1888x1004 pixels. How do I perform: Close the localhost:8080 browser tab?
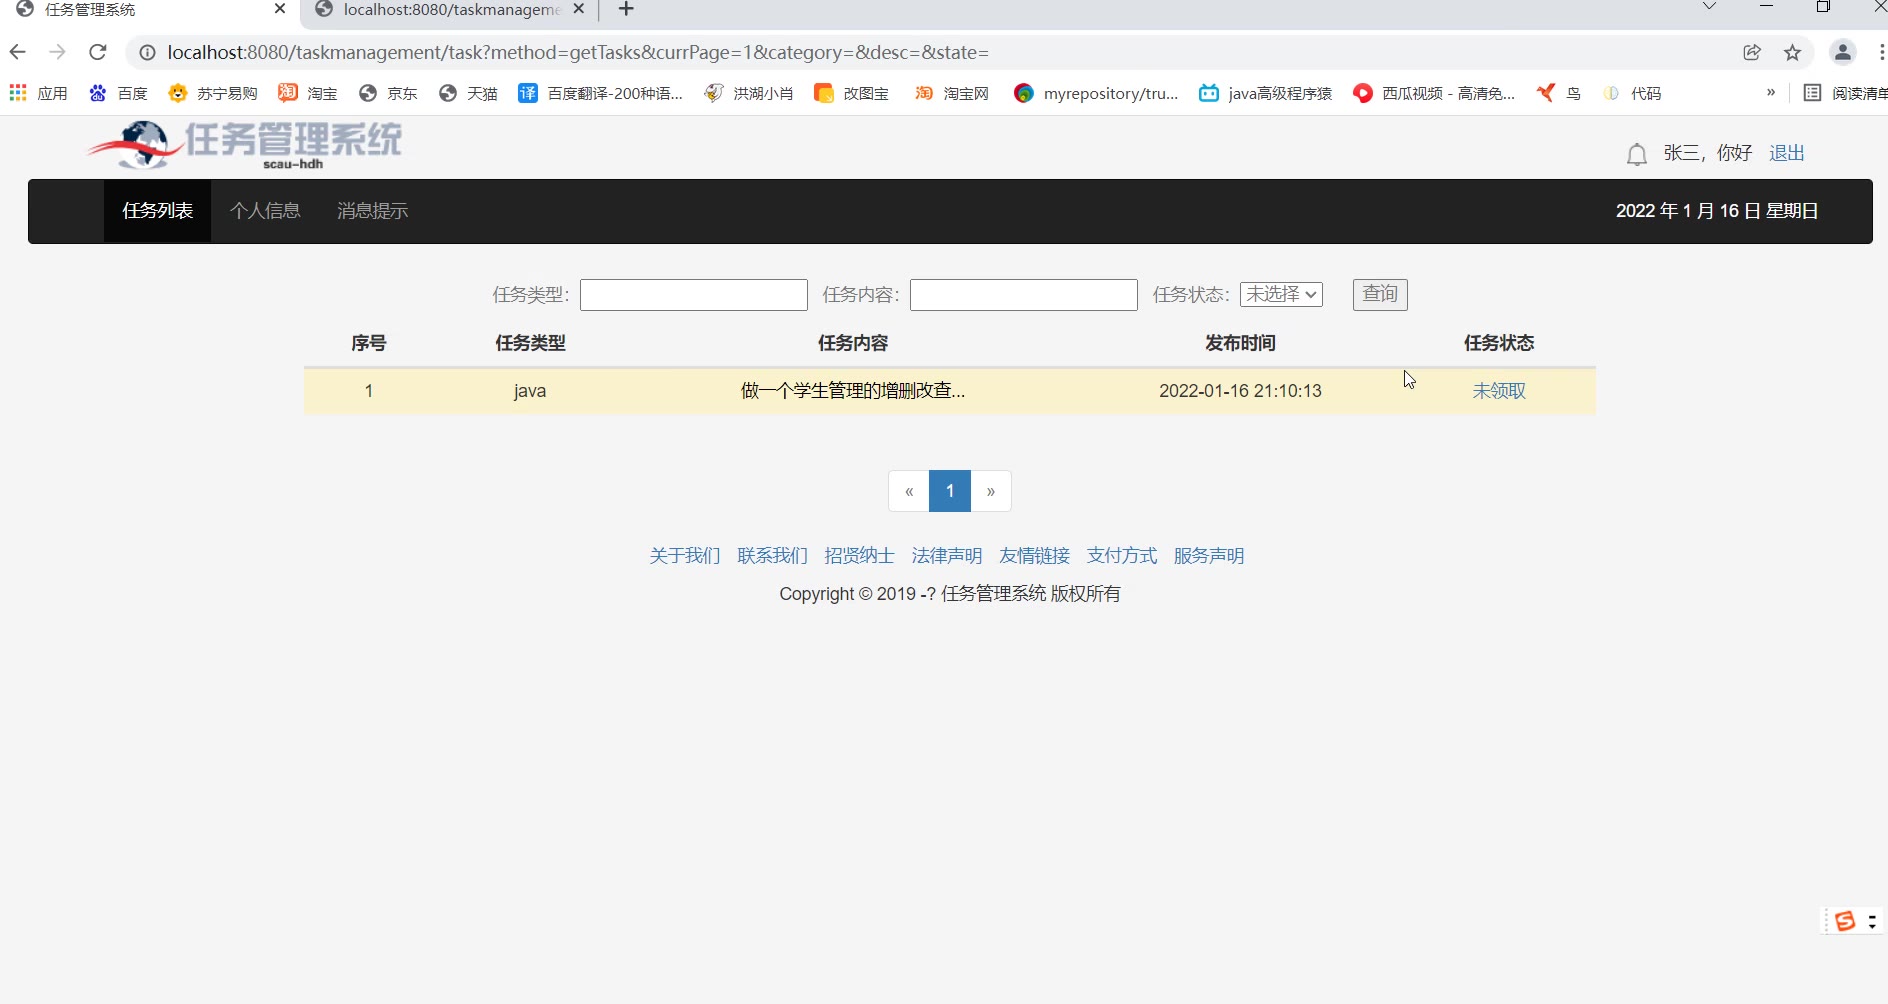[x=578, y=9]
